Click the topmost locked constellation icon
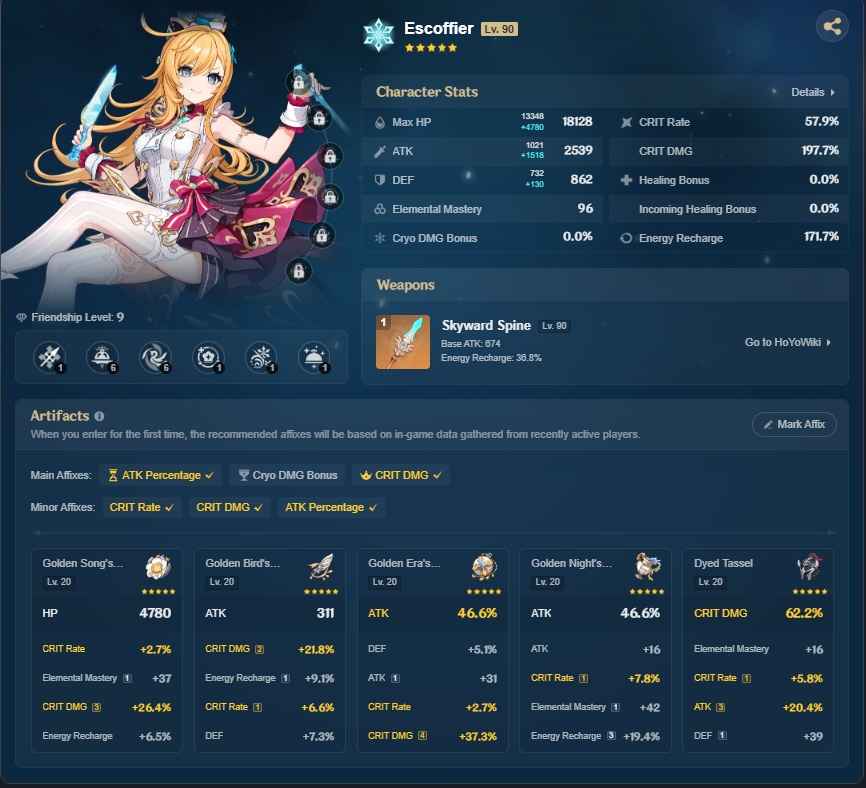This screenshot has width=866, height=788. click(298, 82)
